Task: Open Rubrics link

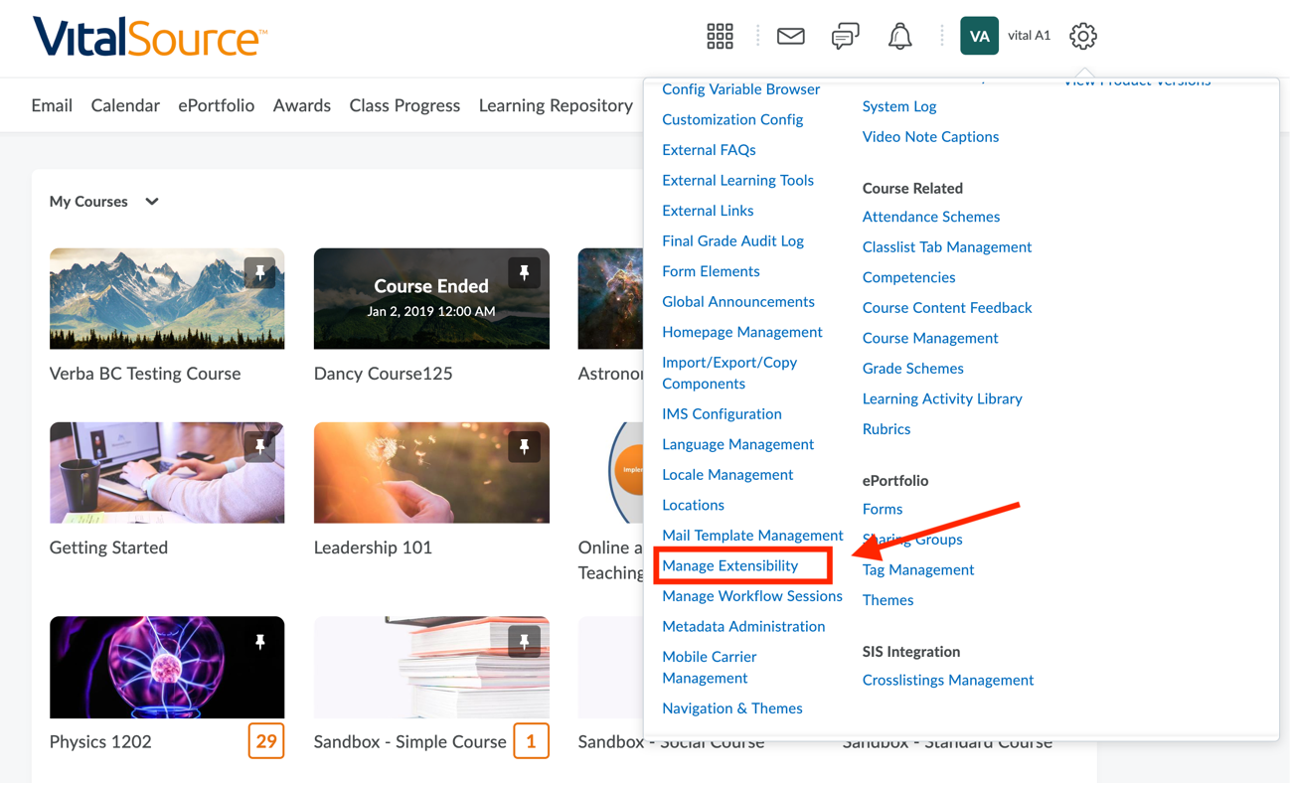Action: (x=887, y=429)
